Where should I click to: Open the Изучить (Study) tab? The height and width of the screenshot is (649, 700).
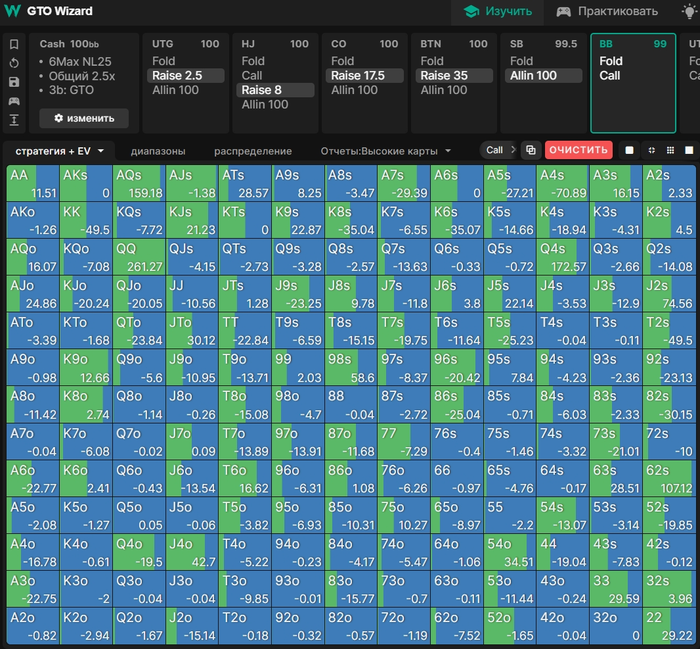pyautogui.click(x=498, y=11)
